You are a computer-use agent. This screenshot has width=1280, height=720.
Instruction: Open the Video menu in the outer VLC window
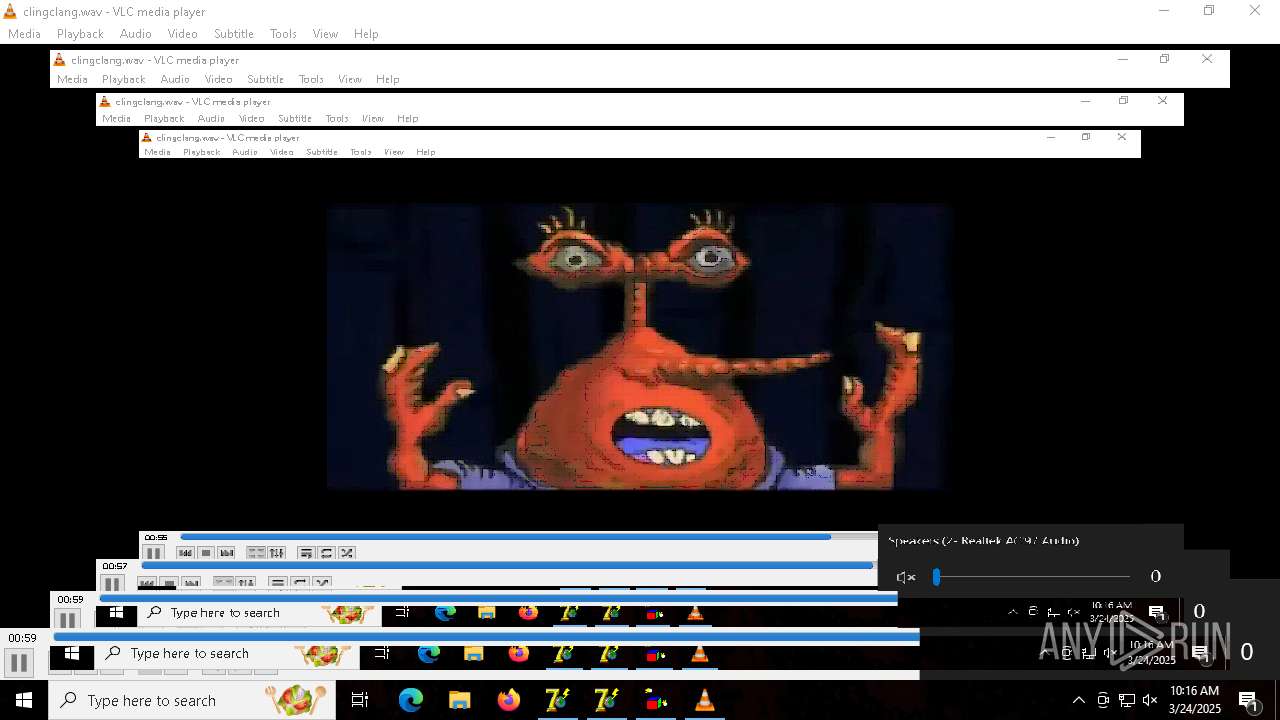coord(183,34)
